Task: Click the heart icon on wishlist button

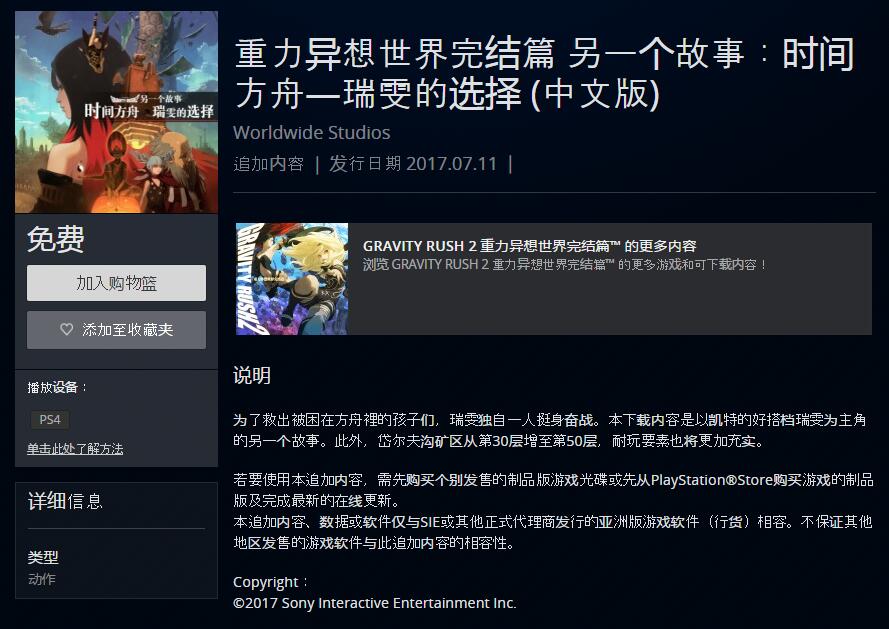Action: (66, 329)
